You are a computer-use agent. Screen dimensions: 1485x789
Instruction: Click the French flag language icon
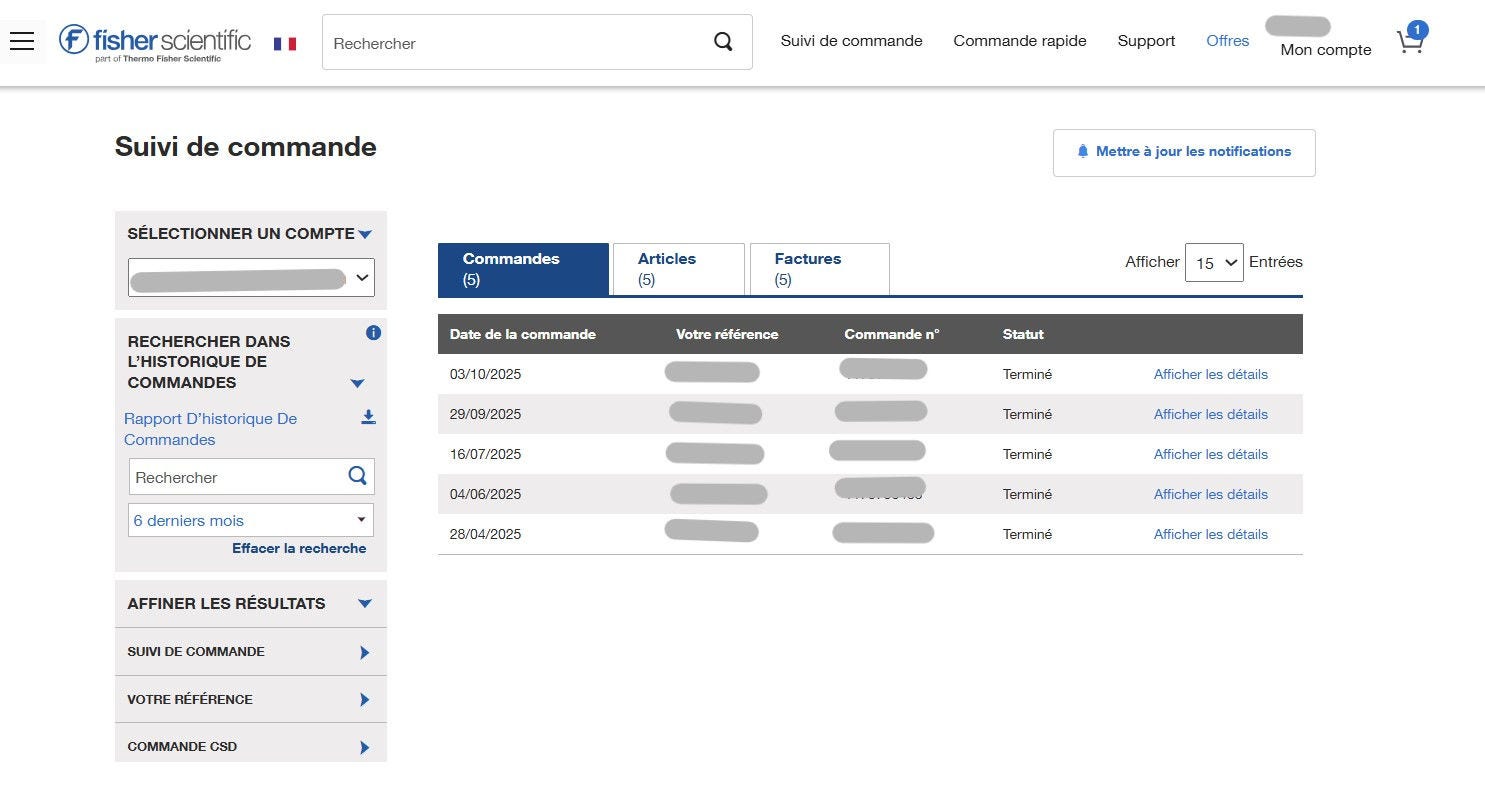(285, 43)
